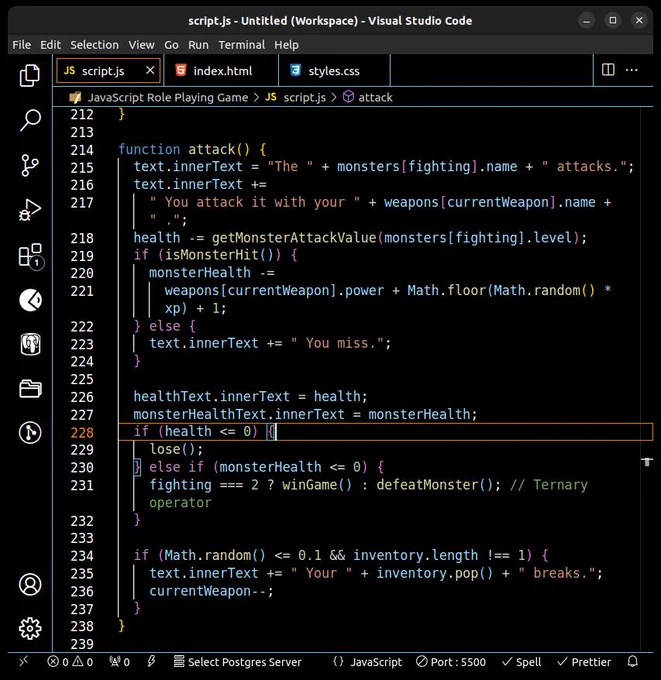Viewport: 661px width, 680px height.
Task: Switch to the index.html tab
Action: click(x=220, y=71)
